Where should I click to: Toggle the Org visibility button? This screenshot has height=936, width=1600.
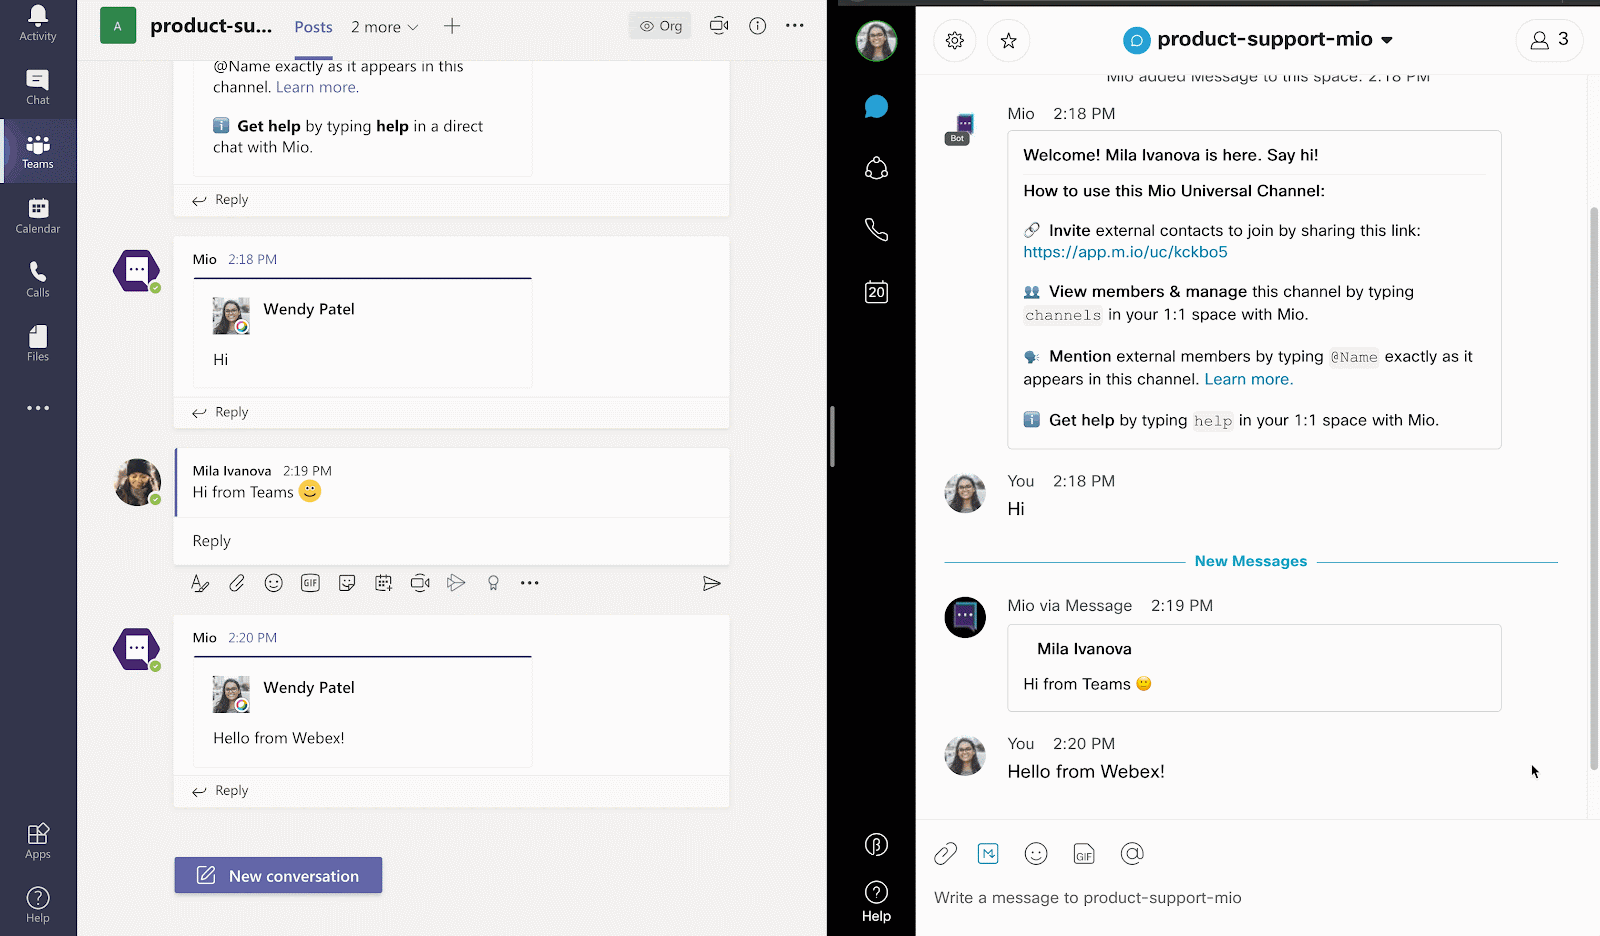tap(660, 26)
